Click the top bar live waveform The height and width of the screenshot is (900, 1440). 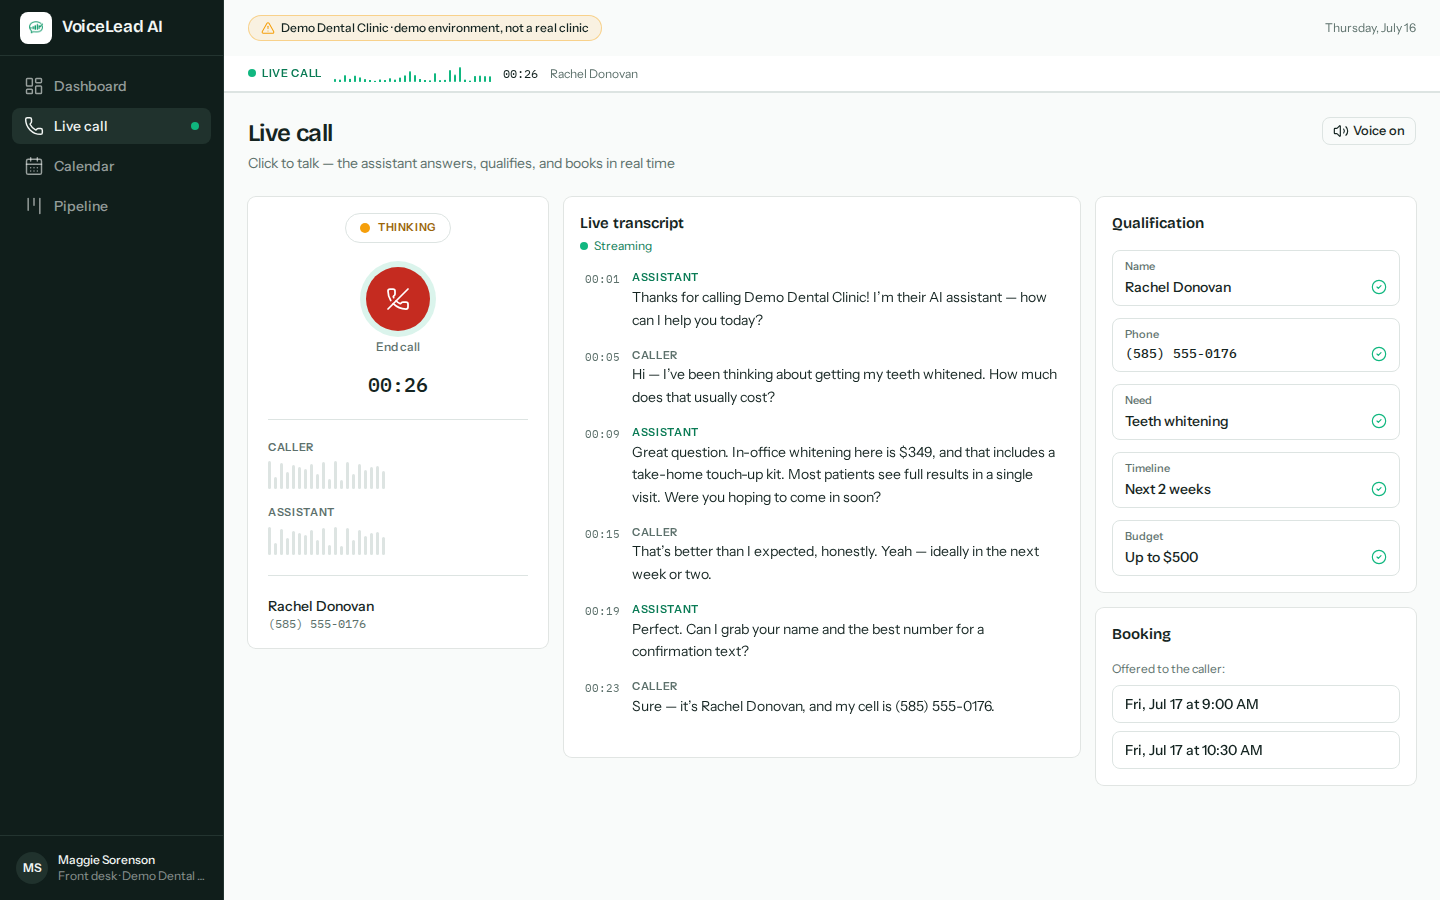click(x=412, y=74)
